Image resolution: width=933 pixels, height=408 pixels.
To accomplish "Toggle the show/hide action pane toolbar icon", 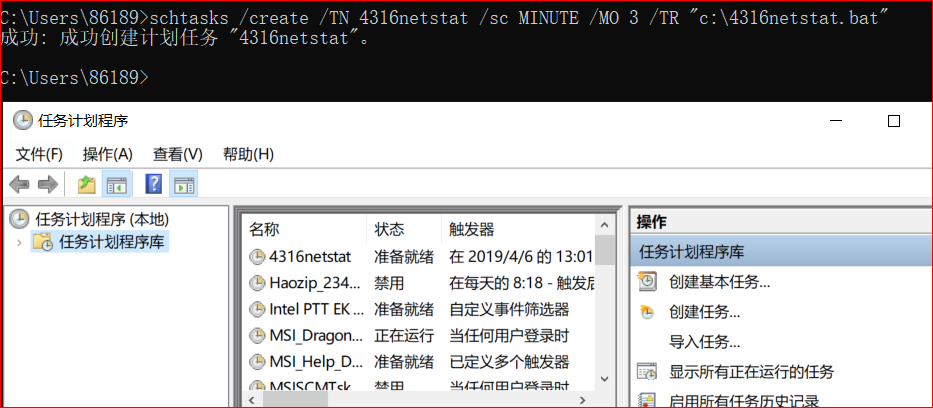I will click(x=183, y=184).
